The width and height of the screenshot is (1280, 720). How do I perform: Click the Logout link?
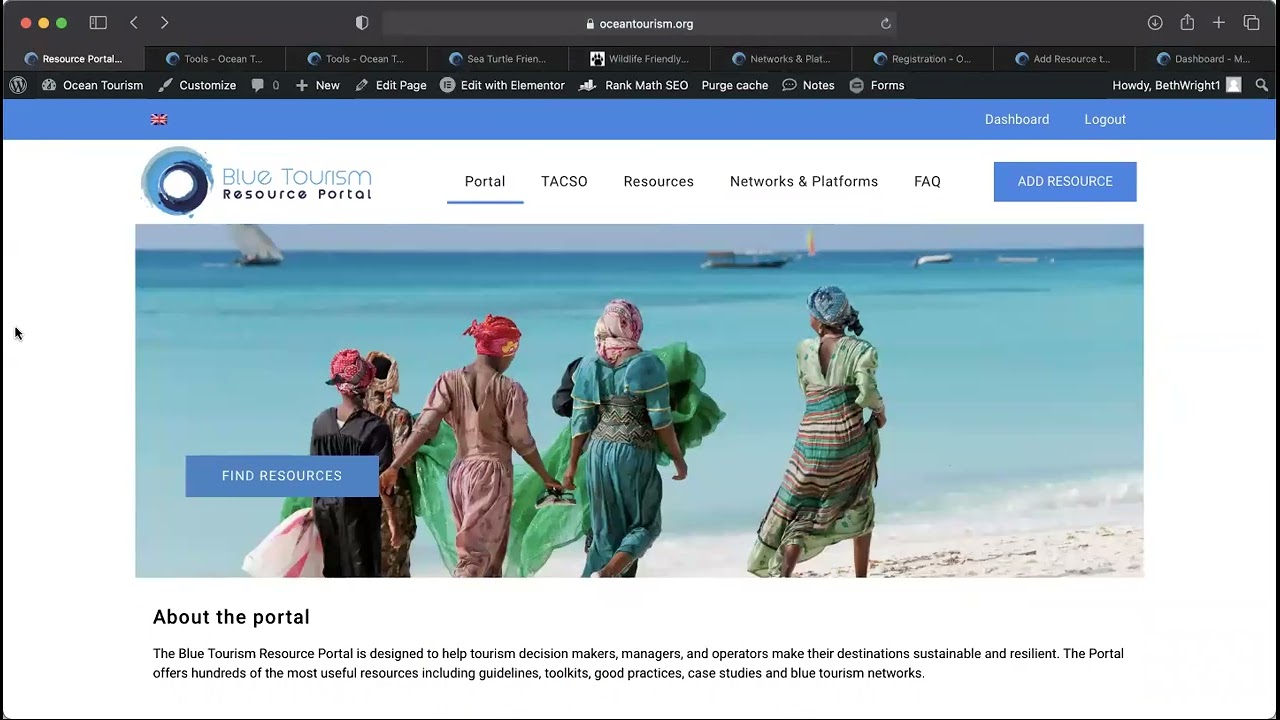click(x=1105, y=119)
